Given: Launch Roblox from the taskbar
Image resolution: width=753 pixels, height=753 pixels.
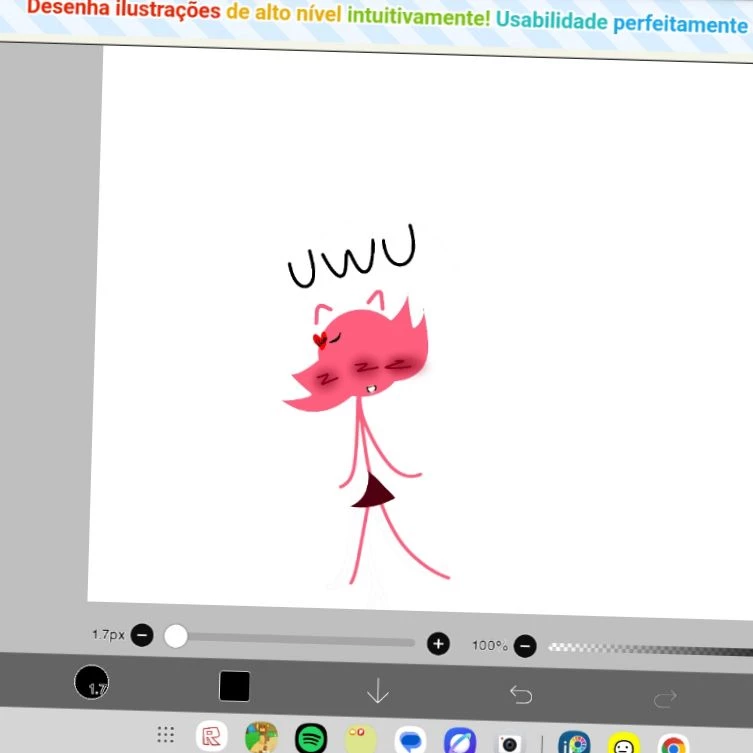Looking at the screenshot, I should click(x=212, y=736).
